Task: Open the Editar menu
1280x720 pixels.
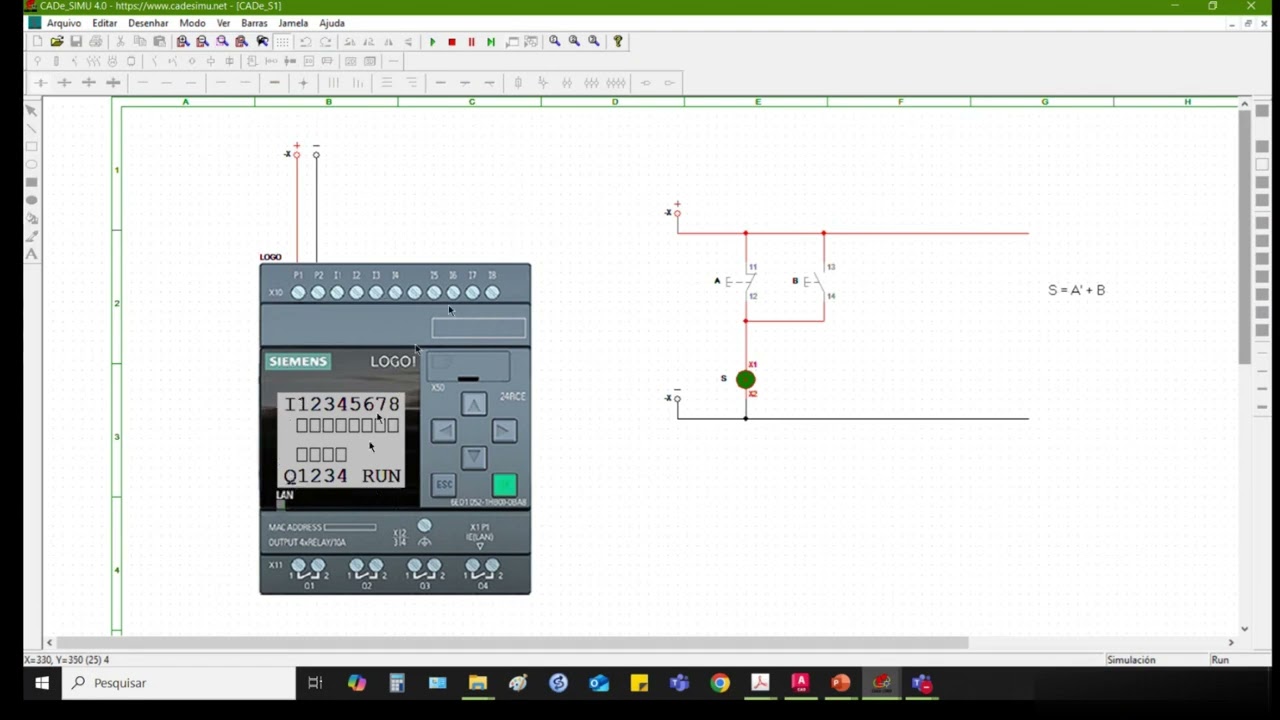Action: (x=104, y=23)
